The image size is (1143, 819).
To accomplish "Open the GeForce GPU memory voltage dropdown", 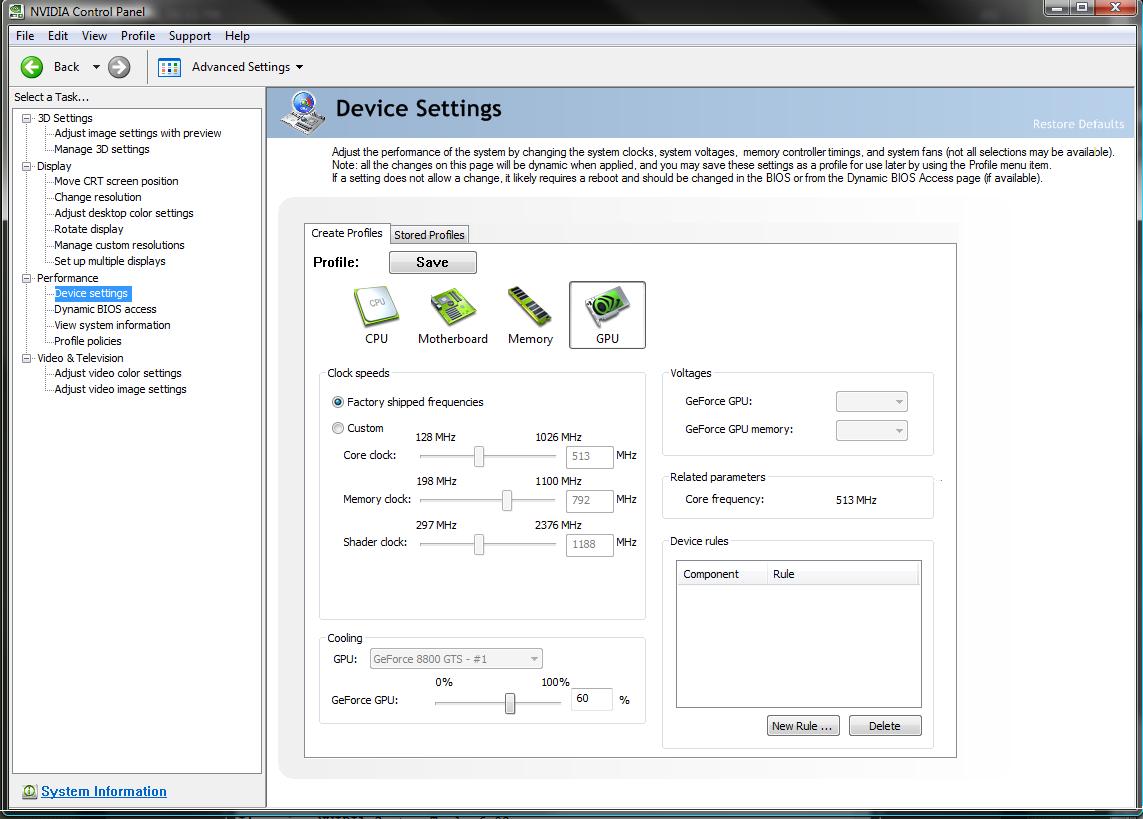I will (x=872, y=430).
